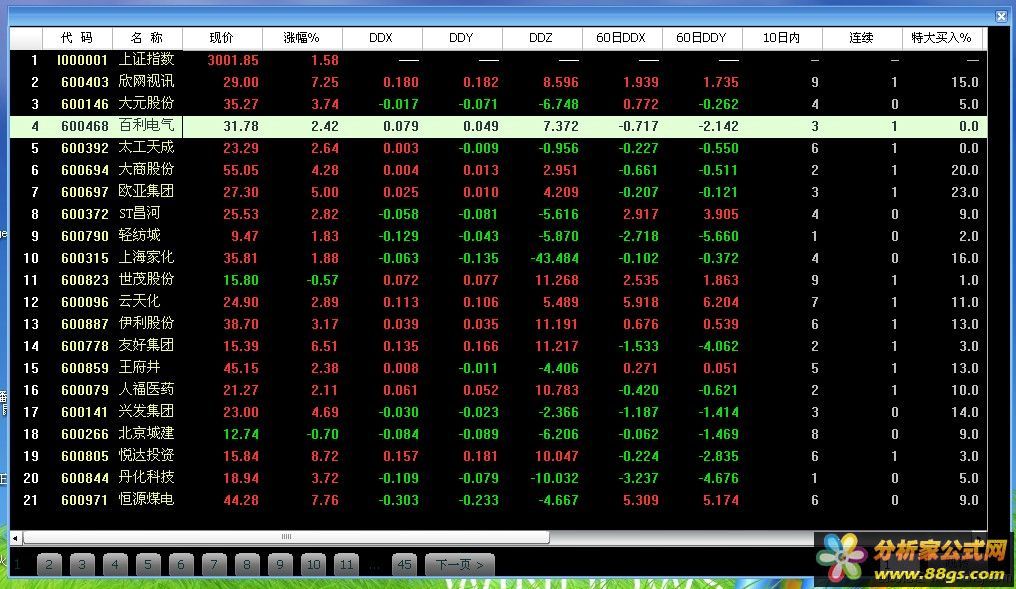Sort by the 现价 column header
The width and height of the screenshot is (1016, 589).
click(x=222, y=38)
